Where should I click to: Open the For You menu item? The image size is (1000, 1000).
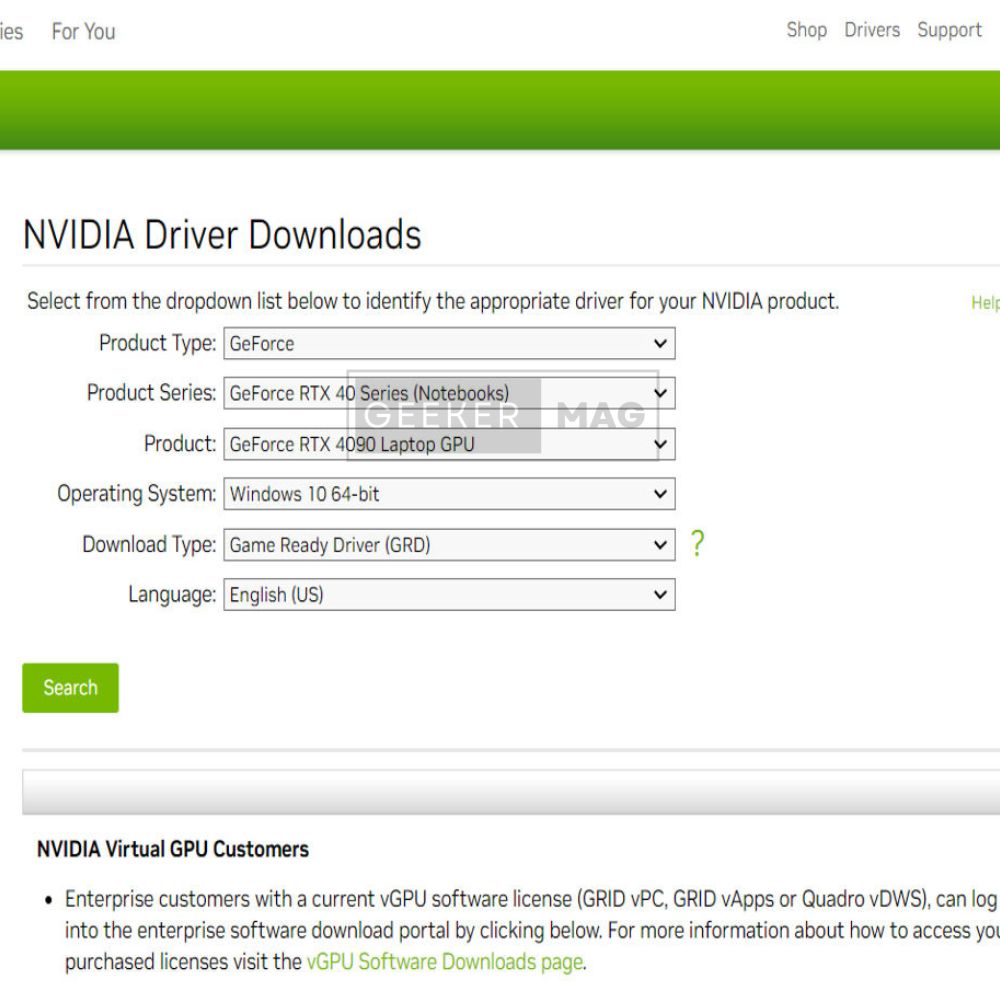tap(84, 31)
